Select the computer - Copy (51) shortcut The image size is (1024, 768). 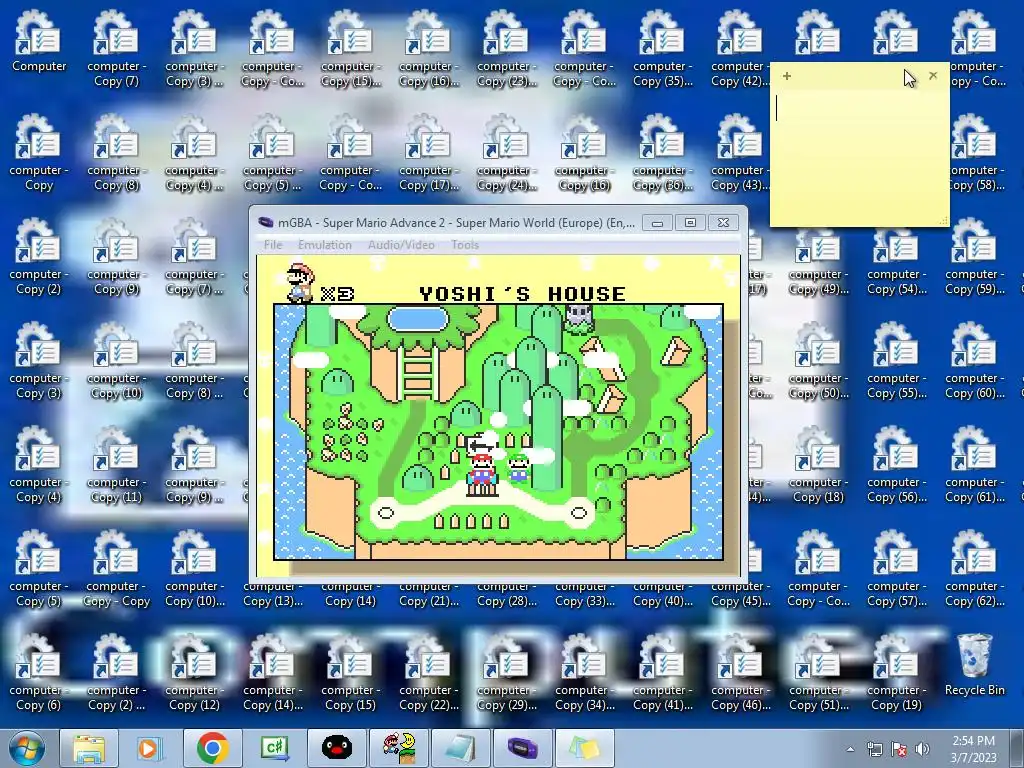(x=818, y=671)
